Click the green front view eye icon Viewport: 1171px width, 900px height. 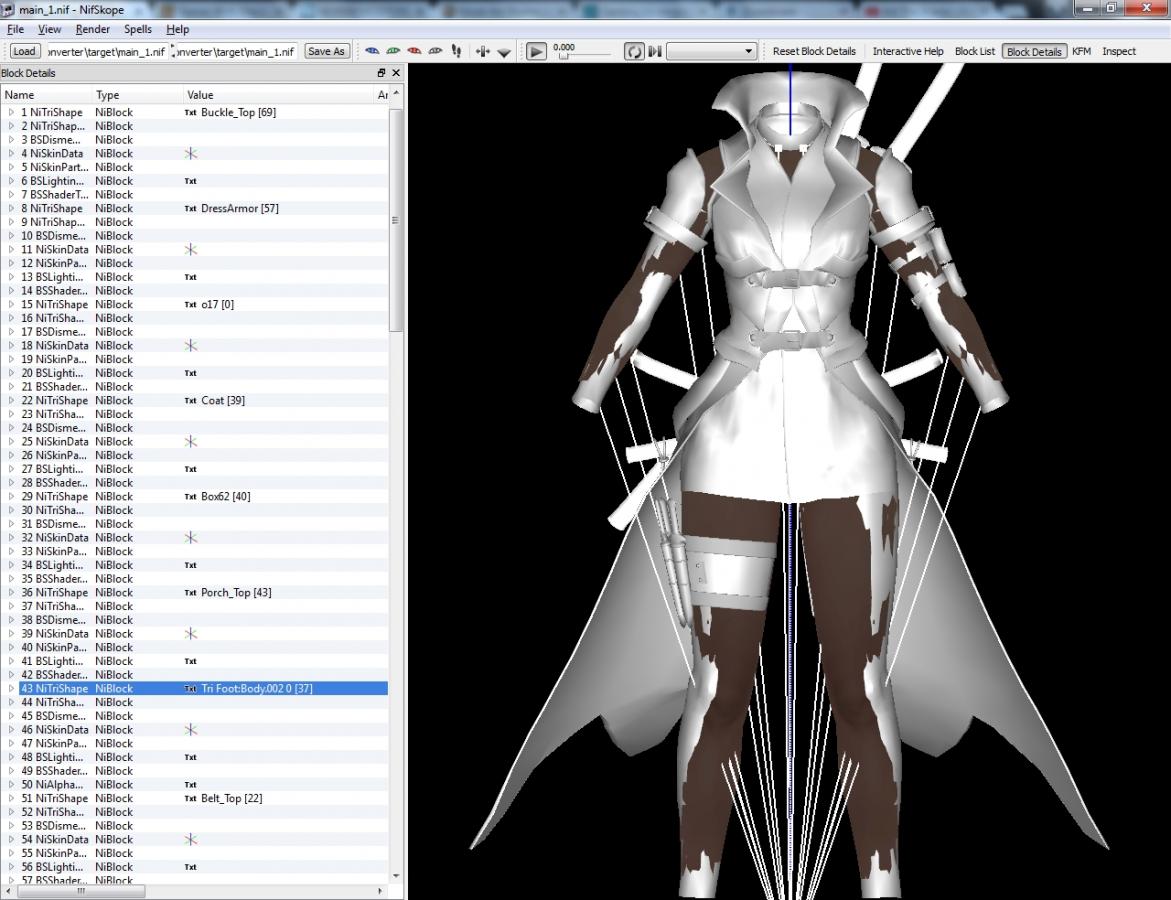click(393, 51)
